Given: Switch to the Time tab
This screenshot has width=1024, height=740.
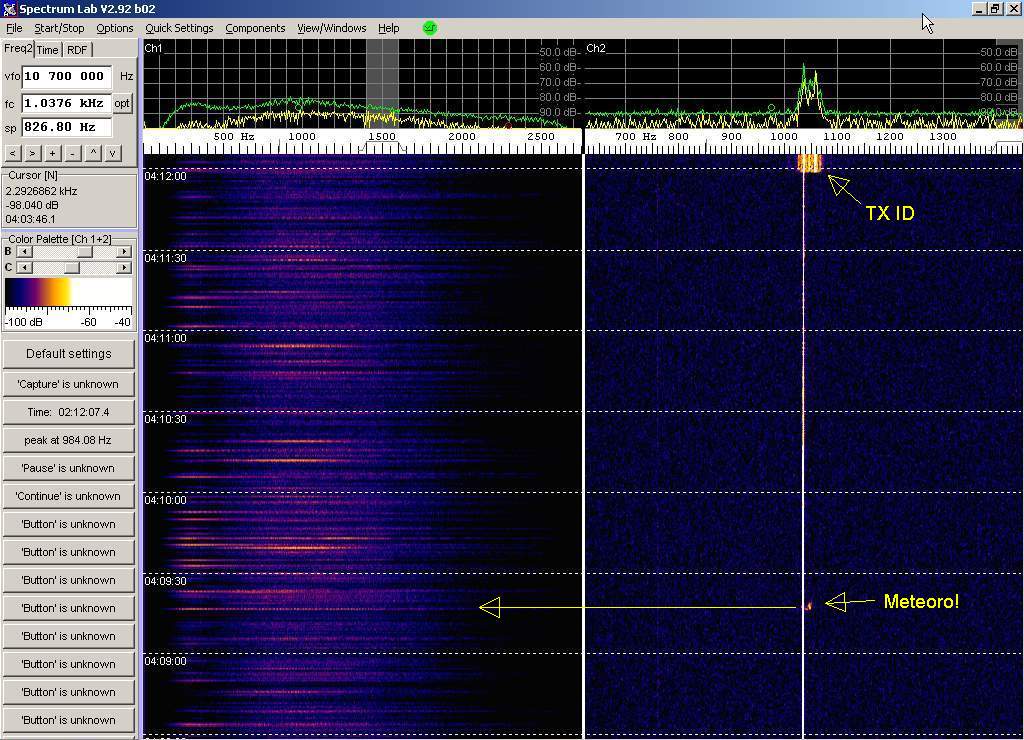Looking at the screenshot, I should coord(48,50).
